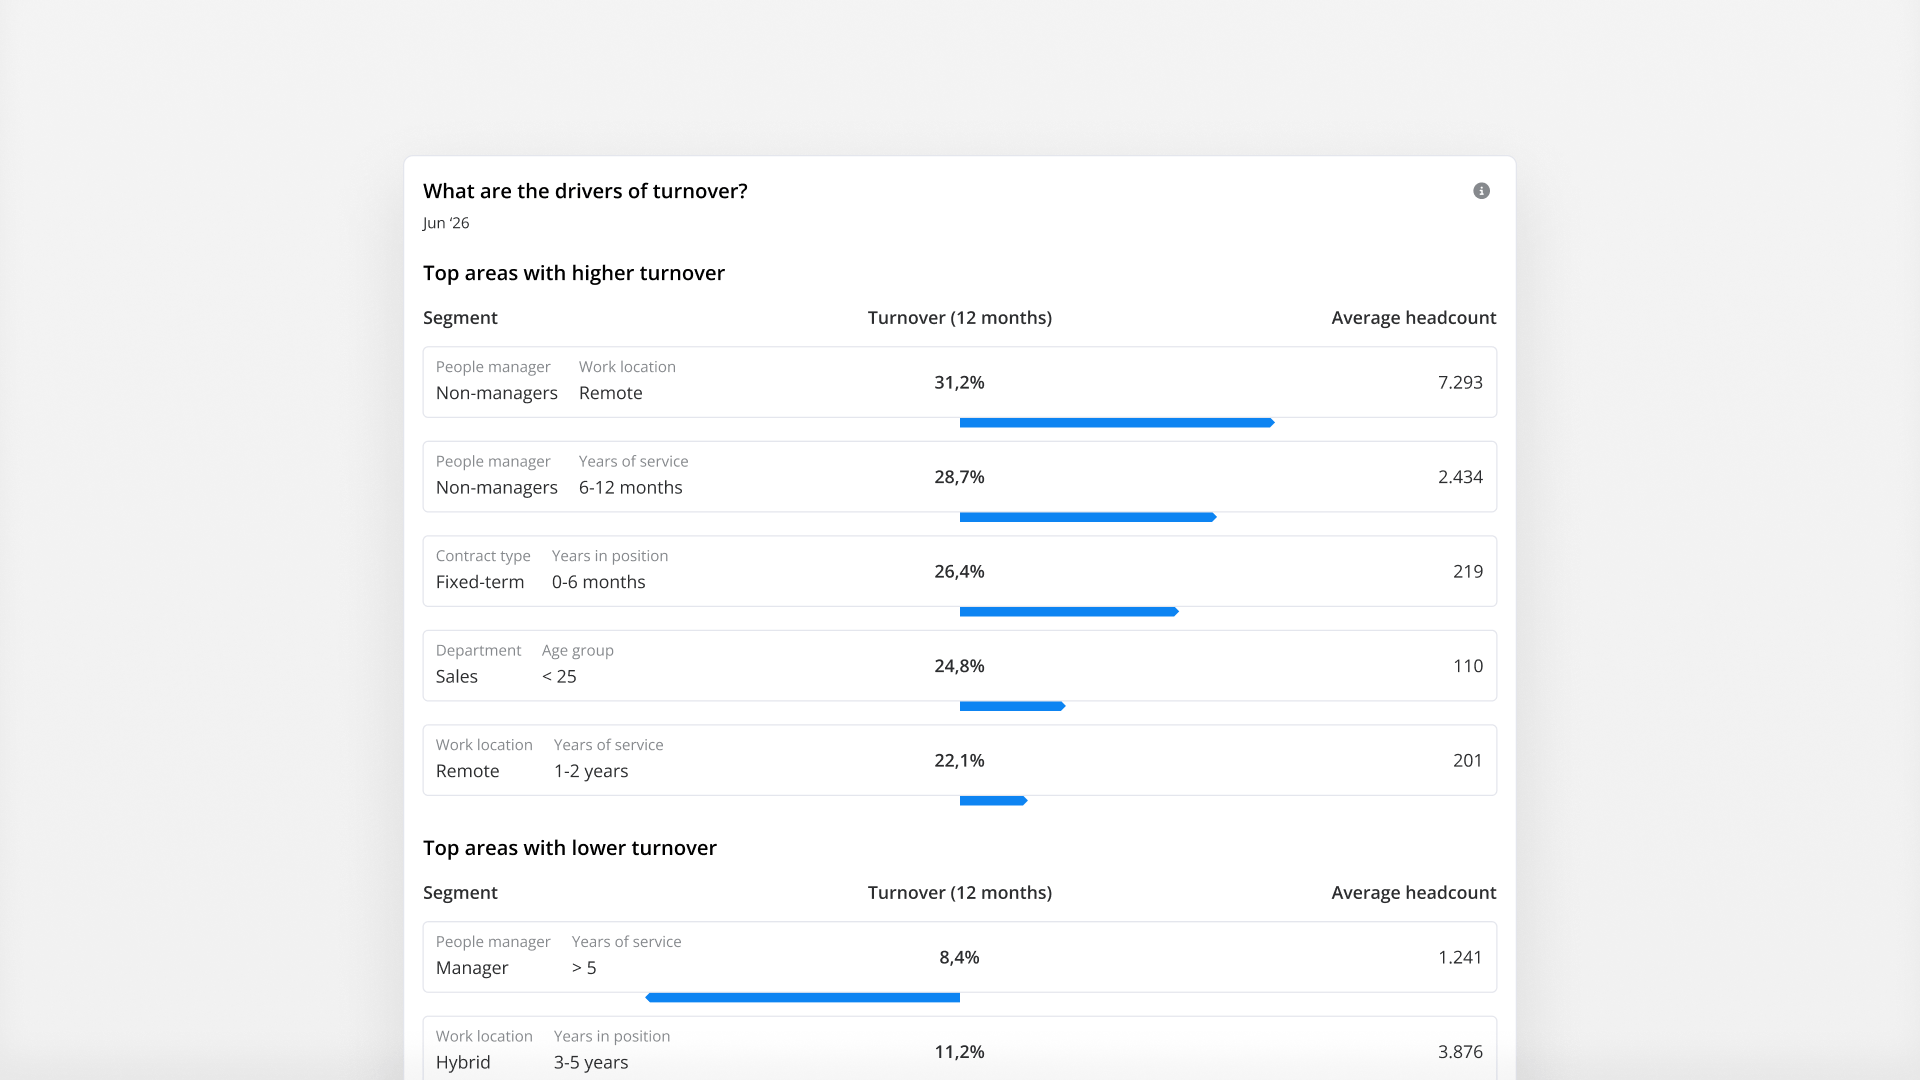Click the 7.293 headcount value
Viewport: 1920px width, 1080px height.
[x=1460, y=382]
